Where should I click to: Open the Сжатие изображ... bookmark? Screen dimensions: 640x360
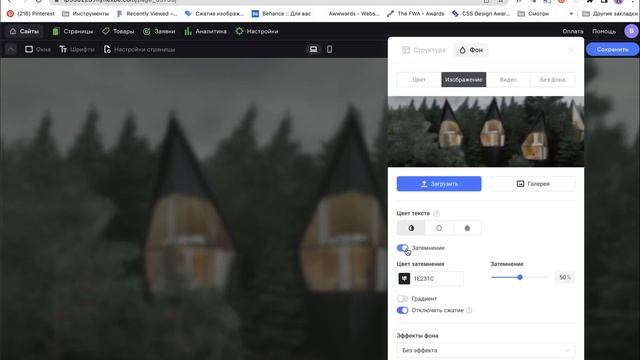coord(214,13)
